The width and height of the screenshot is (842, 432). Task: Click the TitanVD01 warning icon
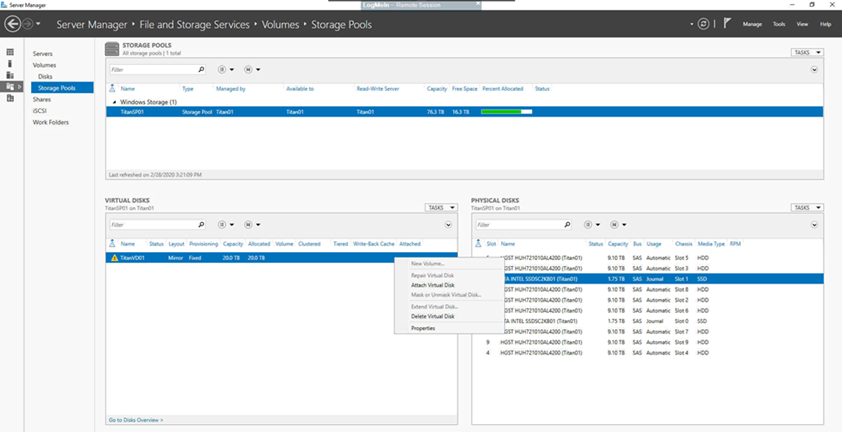point(114,258)
